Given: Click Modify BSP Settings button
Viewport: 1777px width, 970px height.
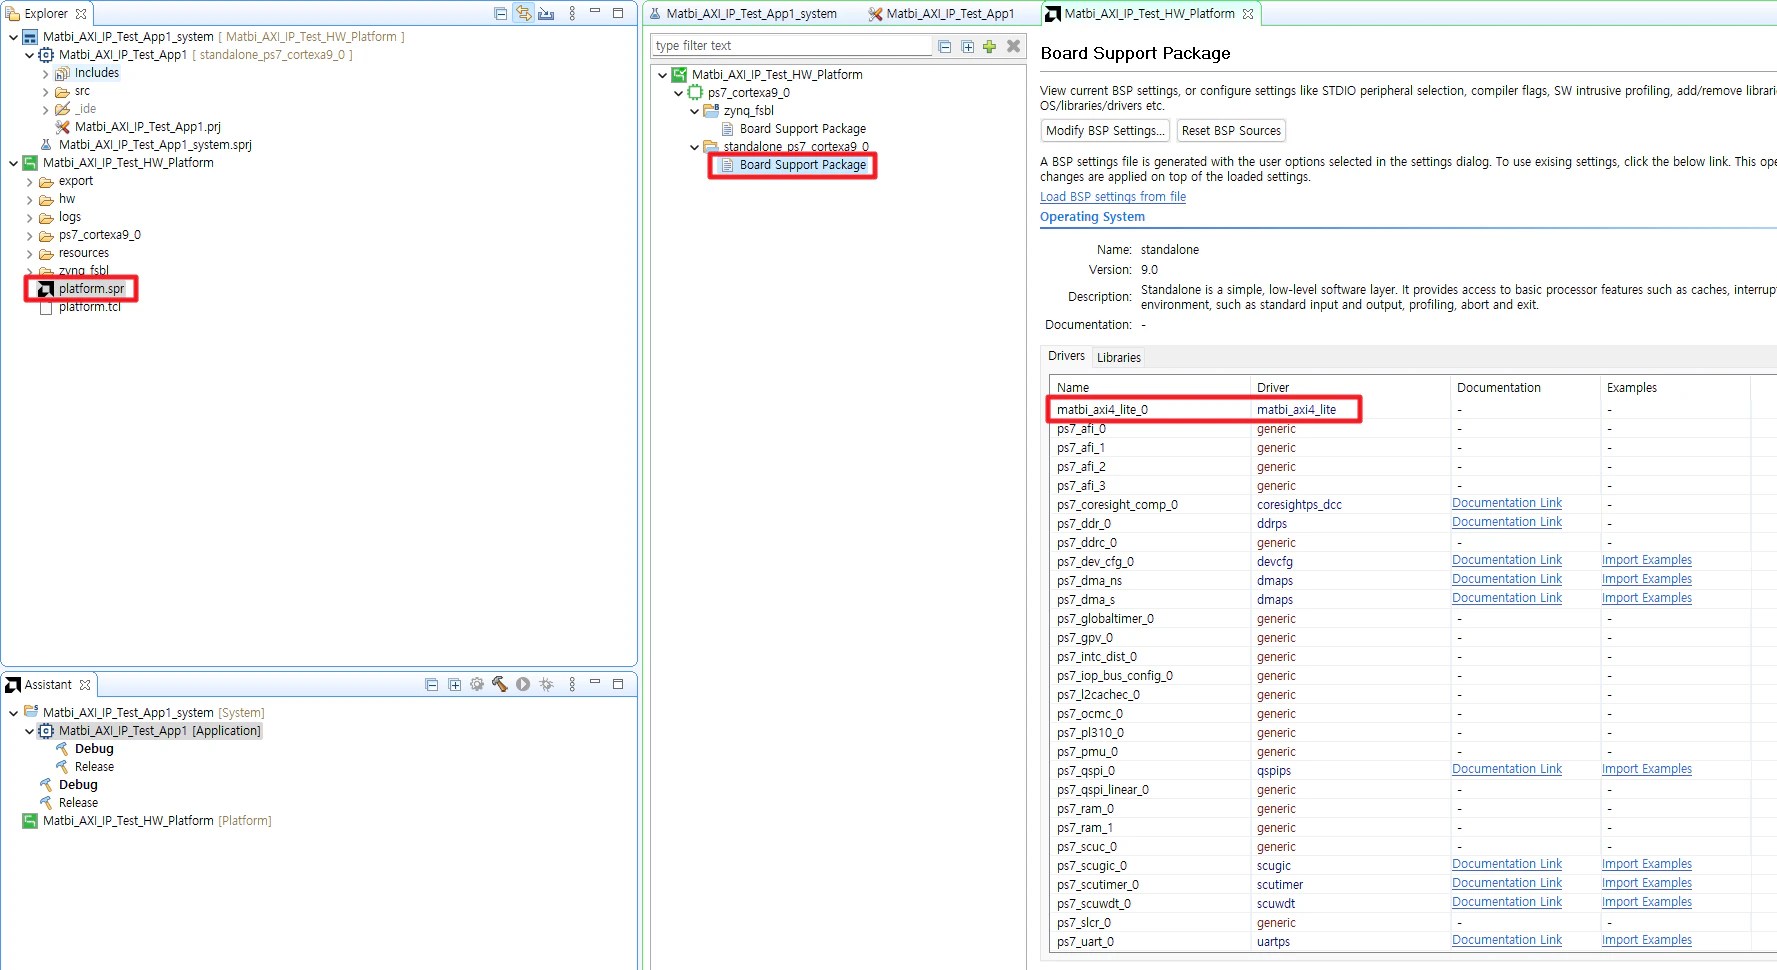Looking at the screenshot, I should point(1105,131).
